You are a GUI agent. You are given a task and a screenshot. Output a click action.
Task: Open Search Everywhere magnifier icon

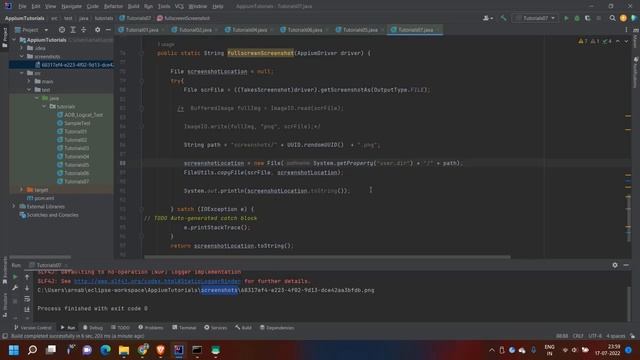tap(612, 18)
